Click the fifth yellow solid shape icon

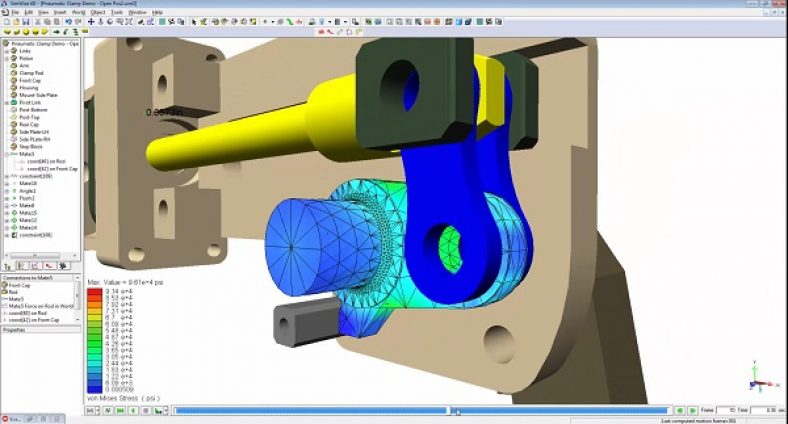pos(45,32)
